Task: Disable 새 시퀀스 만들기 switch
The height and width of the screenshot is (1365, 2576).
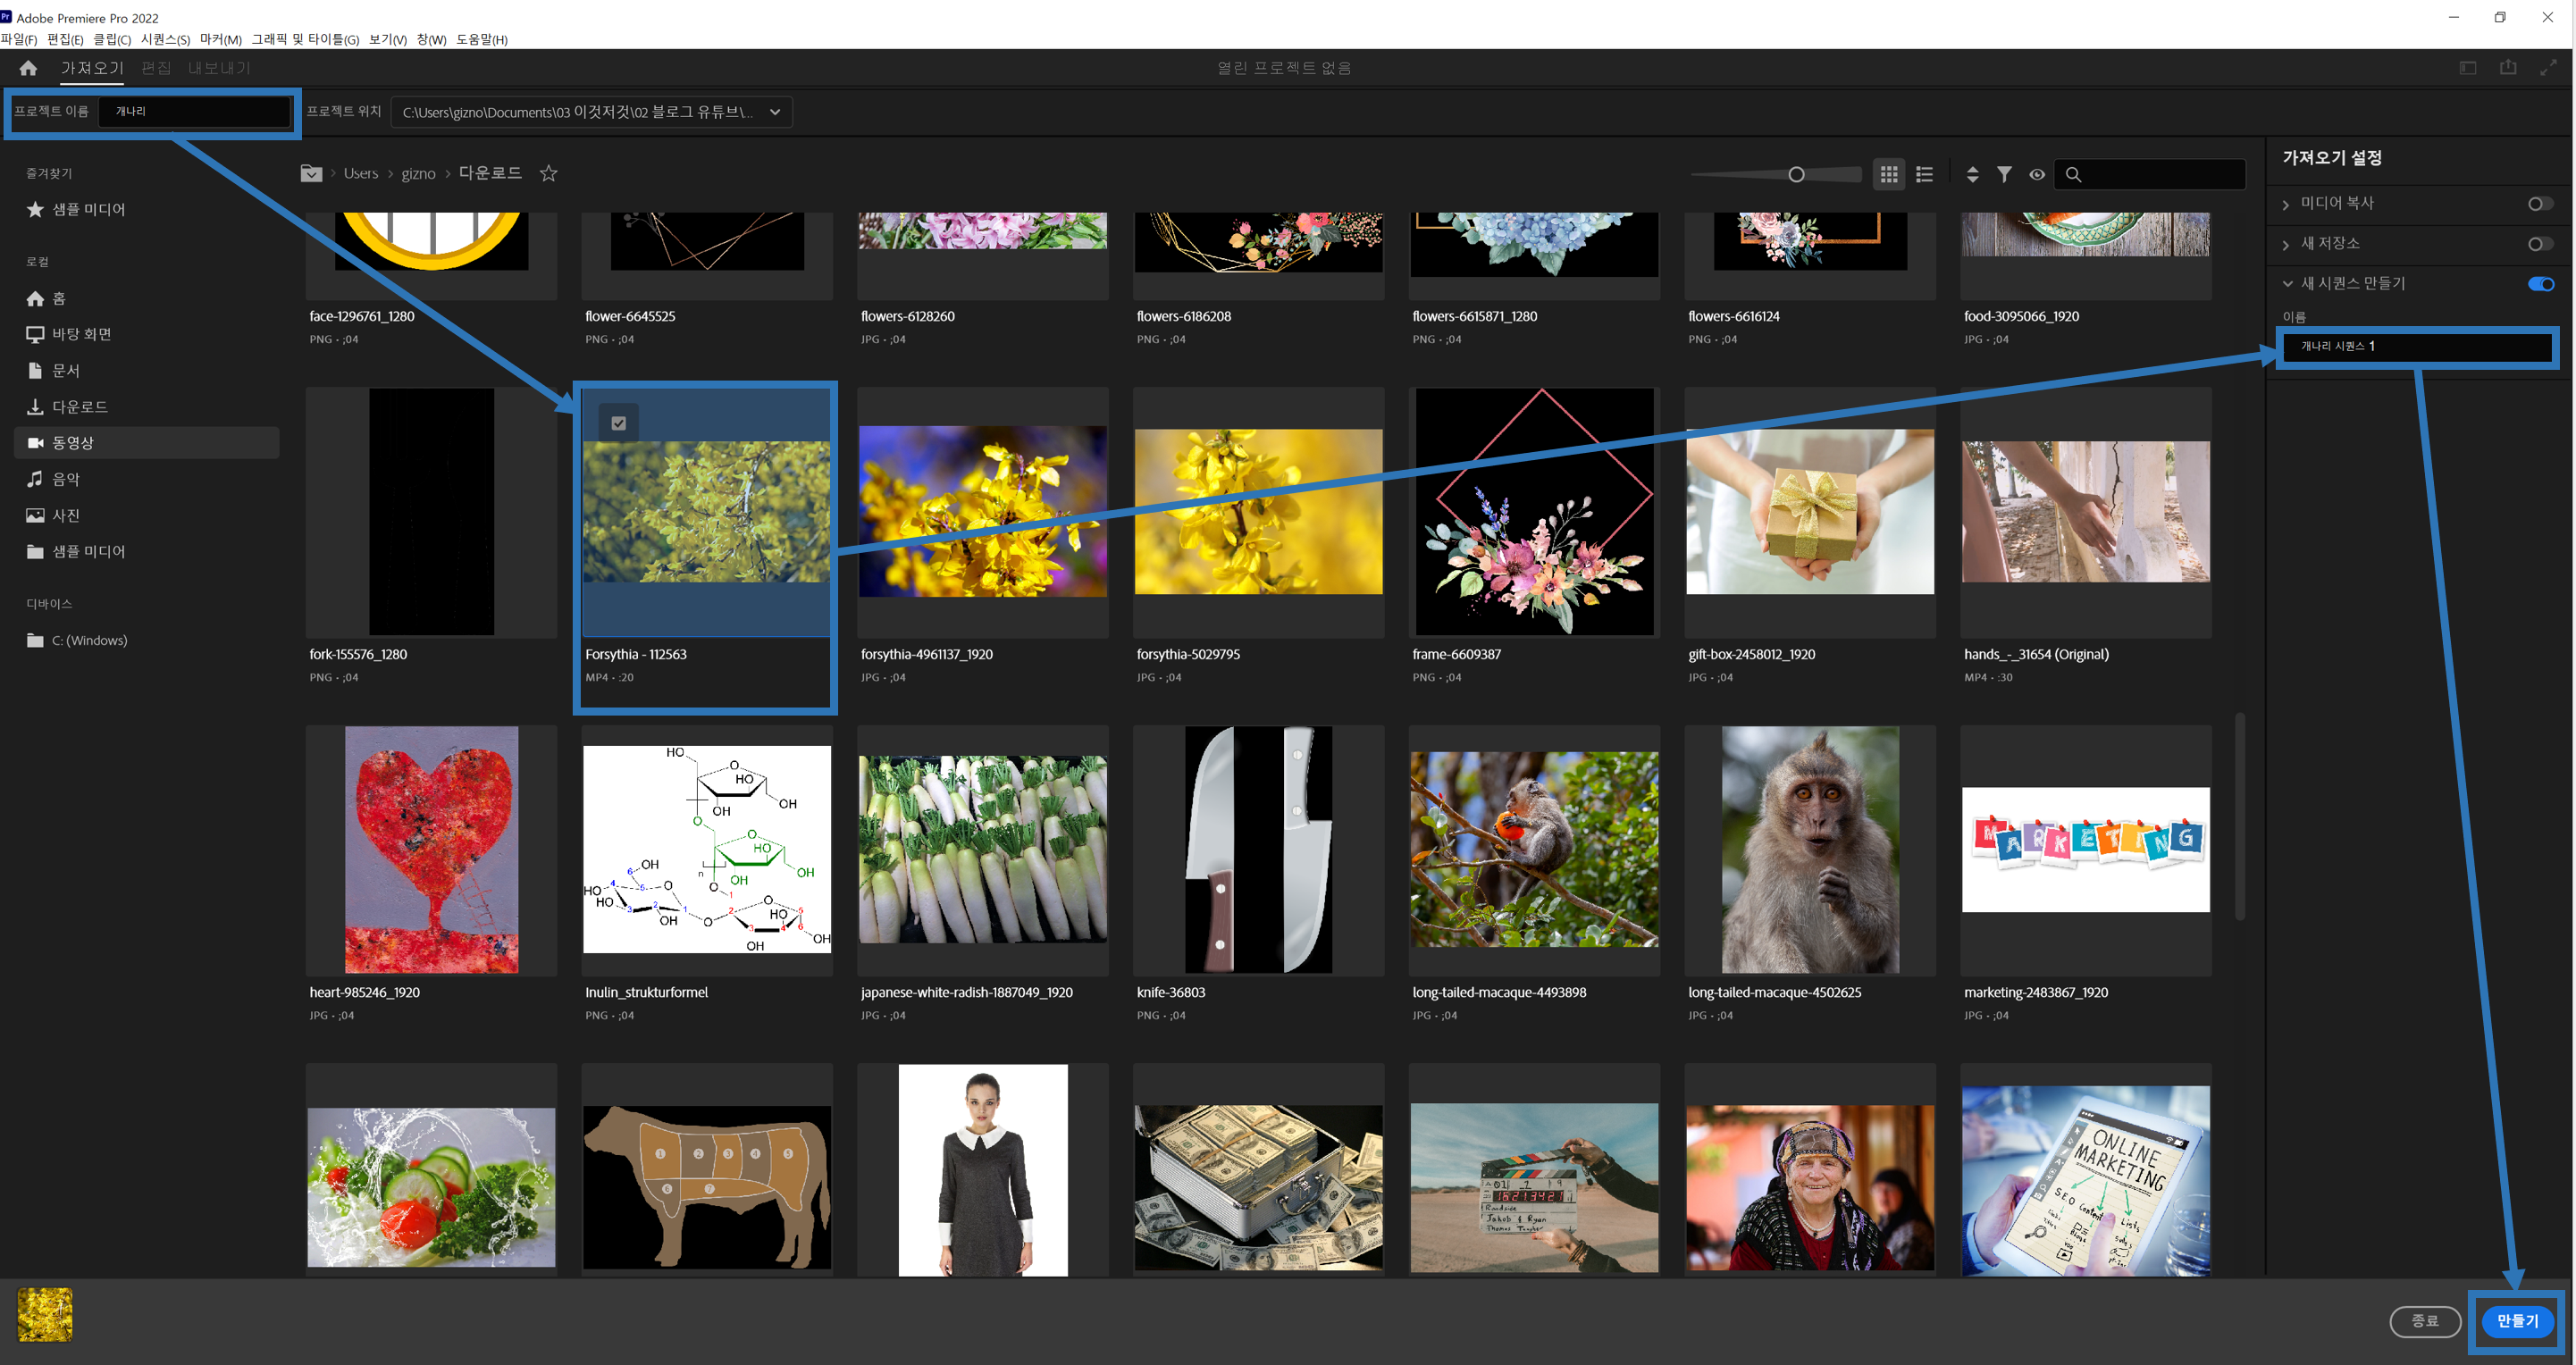Action: pos(2540,284)
